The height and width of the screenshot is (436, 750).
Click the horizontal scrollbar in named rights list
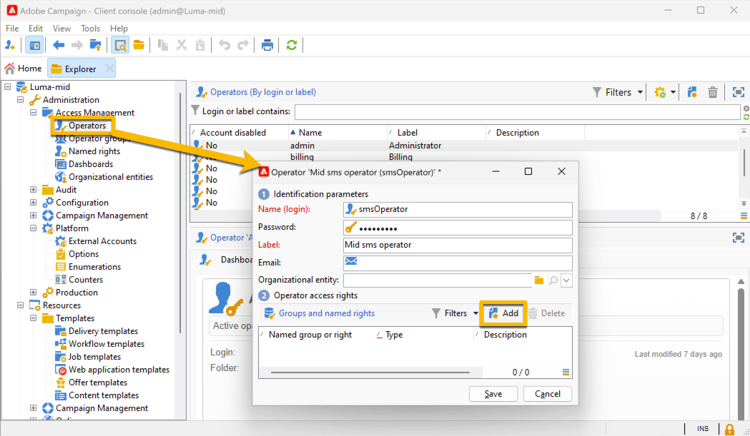[370, 372]
